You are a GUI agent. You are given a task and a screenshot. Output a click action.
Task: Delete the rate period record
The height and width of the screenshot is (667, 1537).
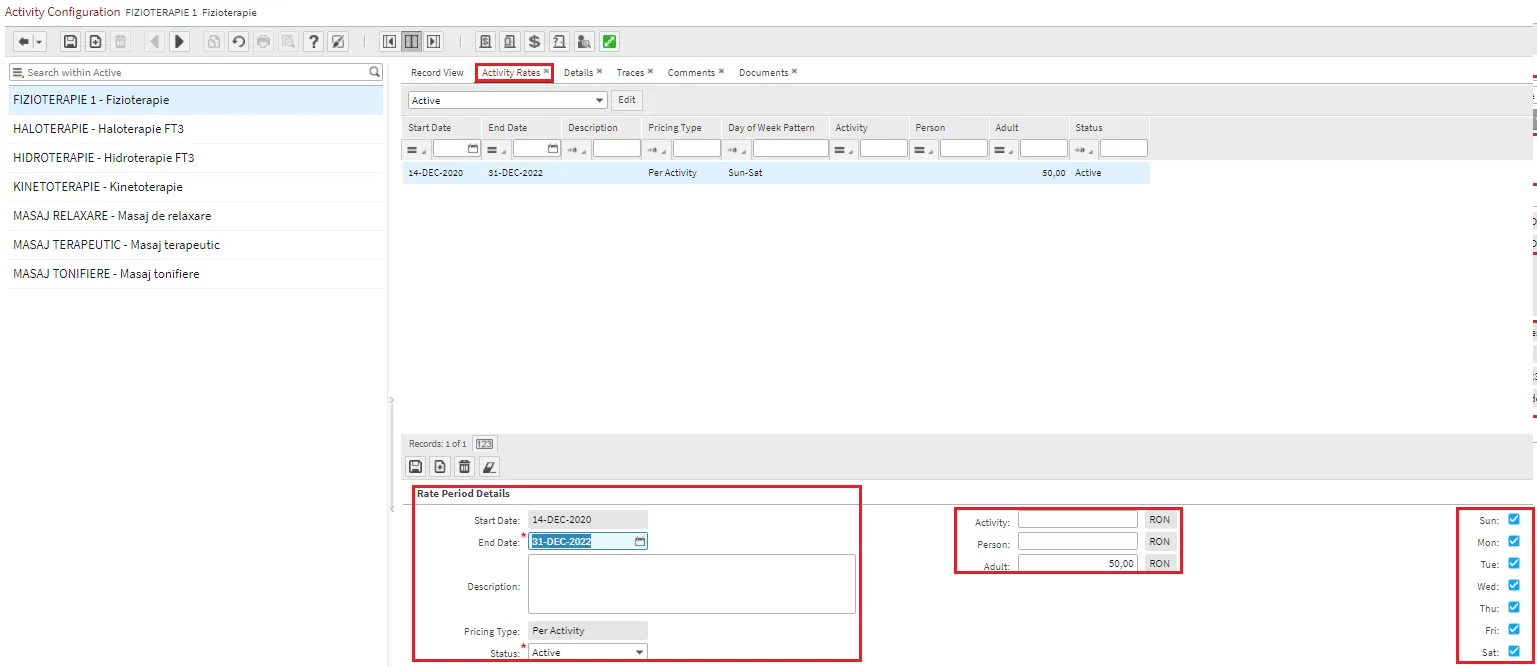click(464, 466)
